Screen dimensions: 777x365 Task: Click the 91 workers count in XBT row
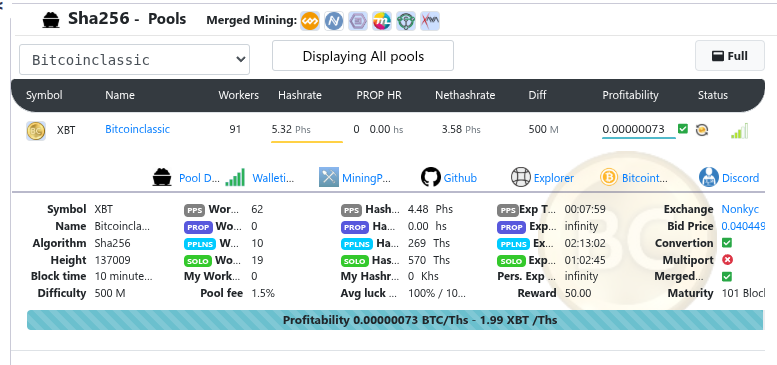235,129
